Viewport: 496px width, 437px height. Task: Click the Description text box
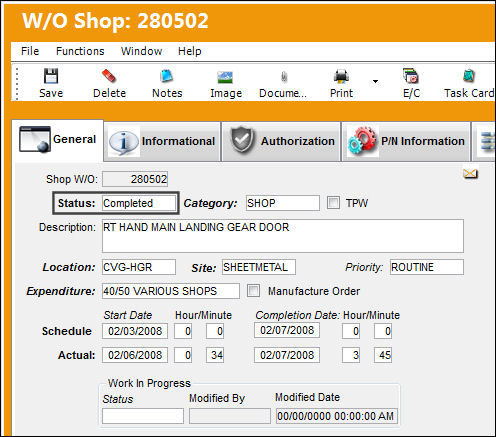tap(283, 236)
